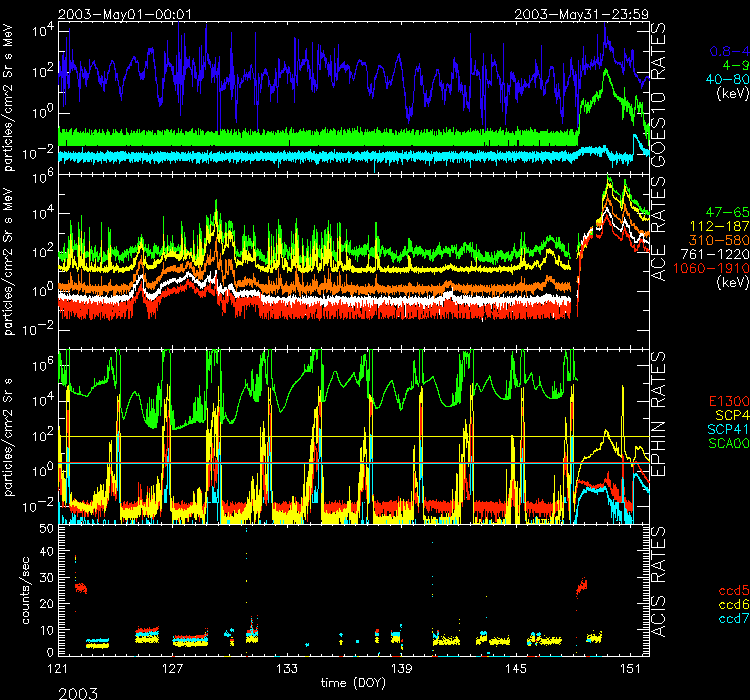The height and width of the screenshot is (700, 750).
Task: Click the time (DOY) axis title
Action: (x=355, y=682)
